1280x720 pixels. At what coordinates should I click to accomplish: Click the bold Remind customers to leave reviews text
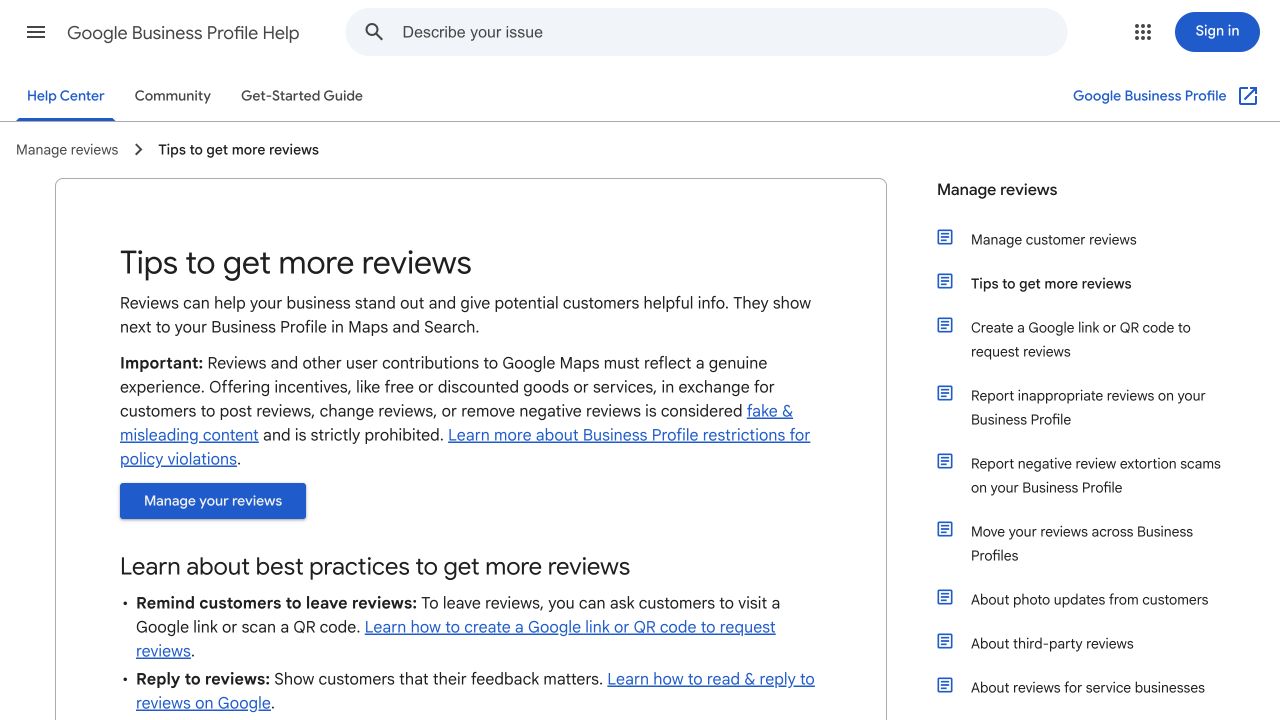[x=276, y=603]
